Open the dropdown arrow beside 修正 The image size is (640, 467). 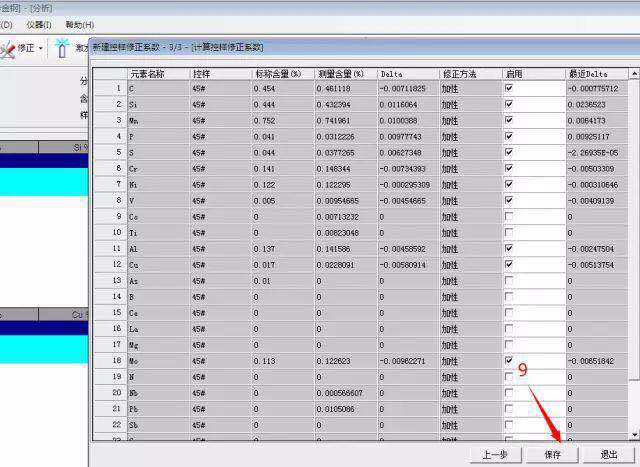tap(41, 48)
